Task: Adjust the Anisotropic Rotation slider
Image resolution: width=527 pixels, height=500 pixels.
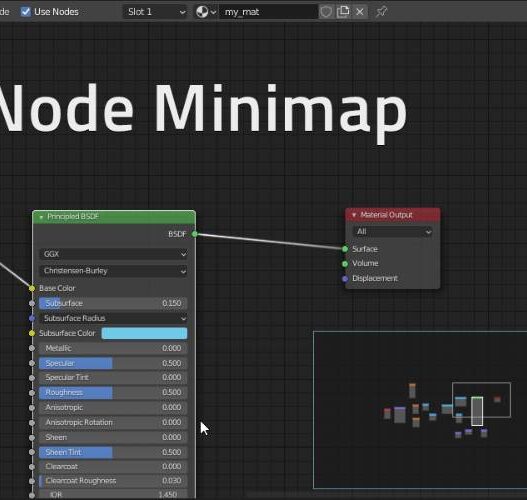Action: coord(113,422)
